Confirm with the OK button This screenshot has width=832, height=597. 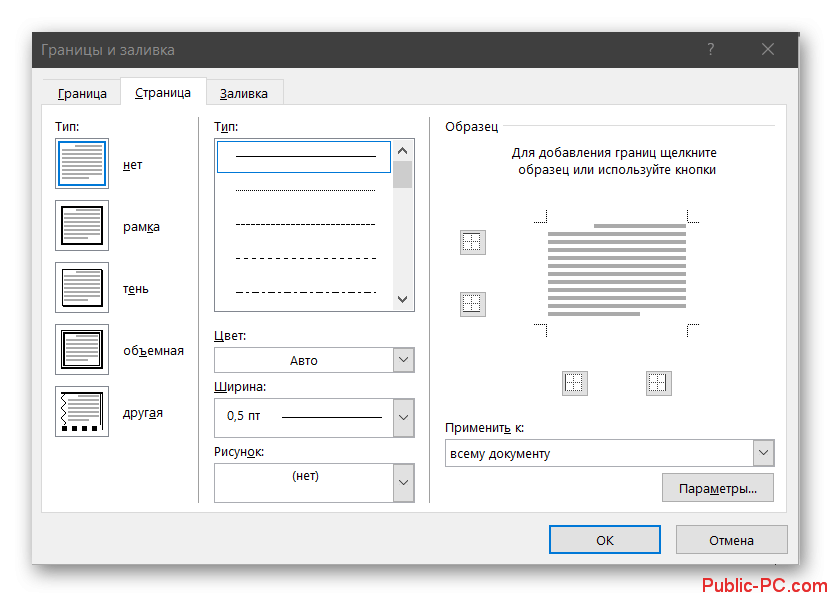tap(604, 540)
